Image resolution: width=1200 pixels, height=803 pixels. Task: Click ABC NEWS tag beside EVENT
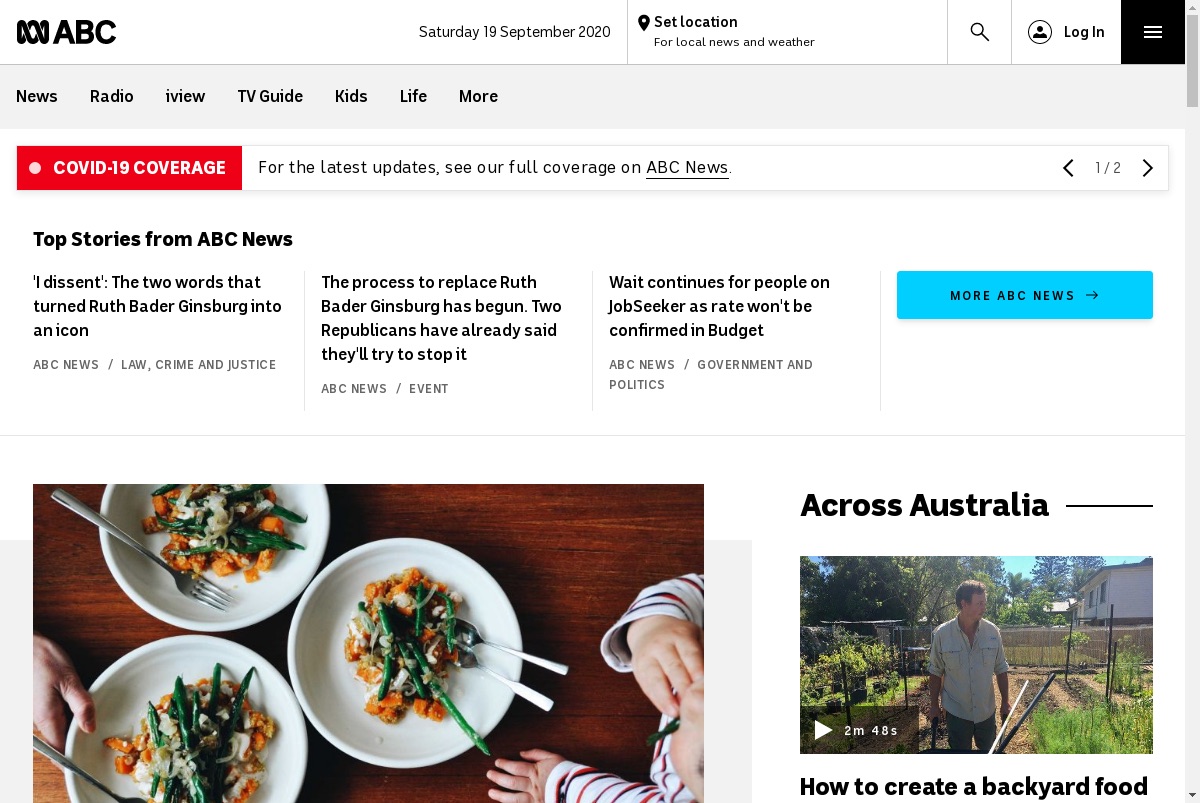click(354, 389)
